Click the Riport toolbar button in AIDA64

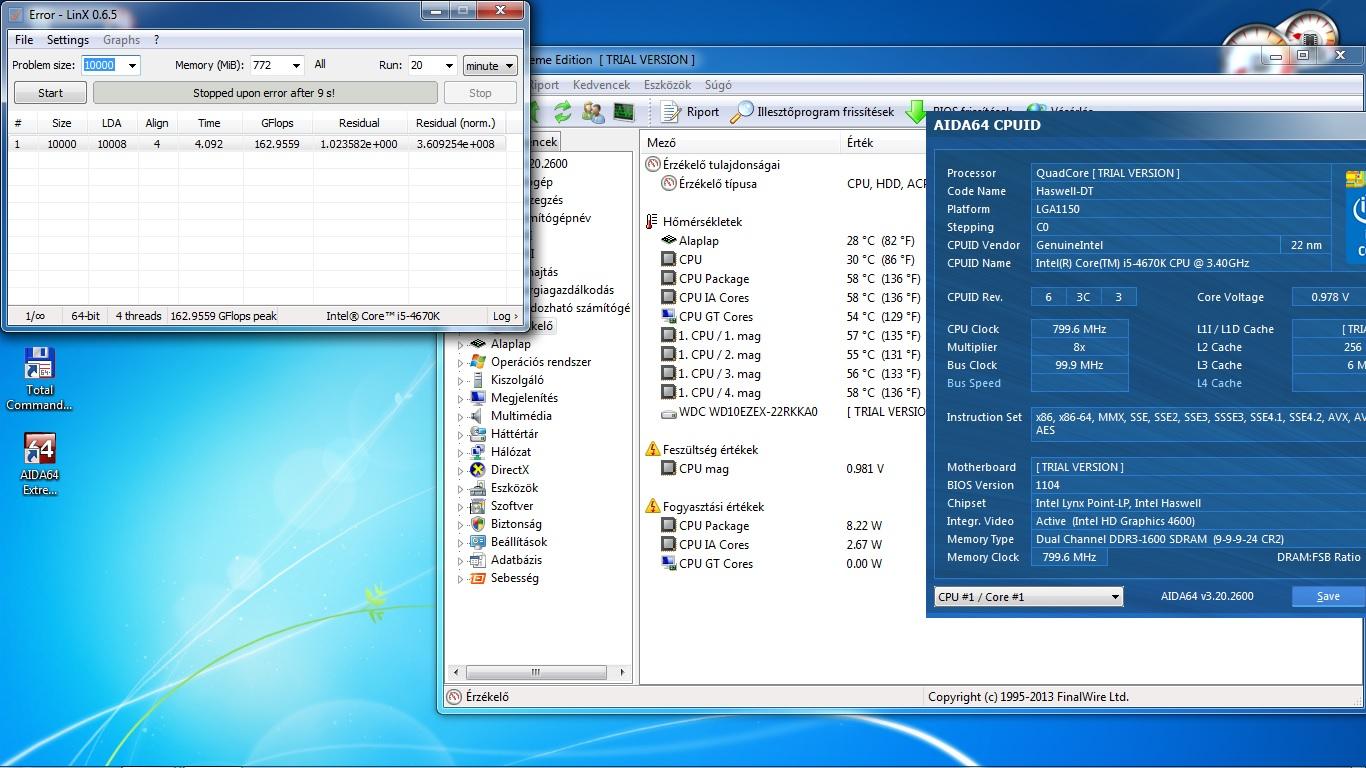tap(691, 112)
